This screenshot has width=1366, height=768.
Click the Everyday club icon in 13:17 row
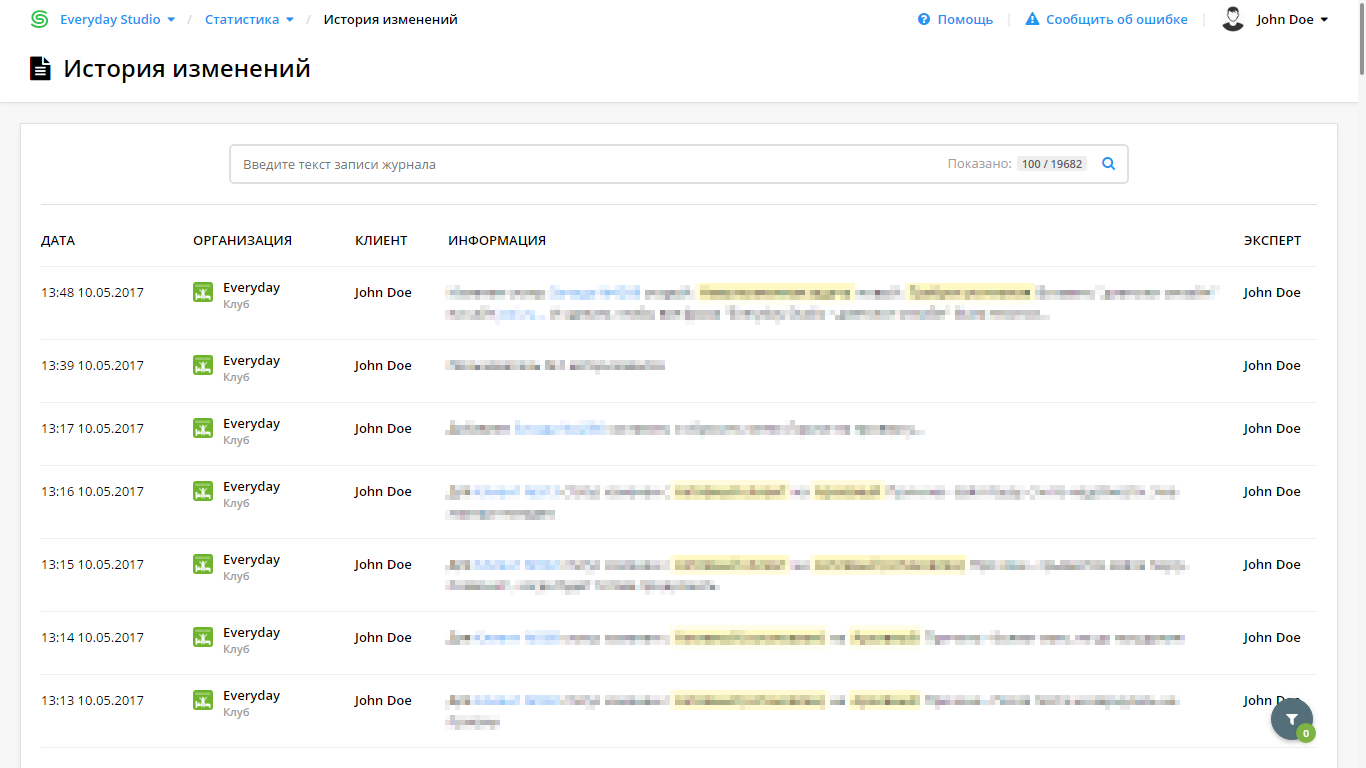coord(203,428)
